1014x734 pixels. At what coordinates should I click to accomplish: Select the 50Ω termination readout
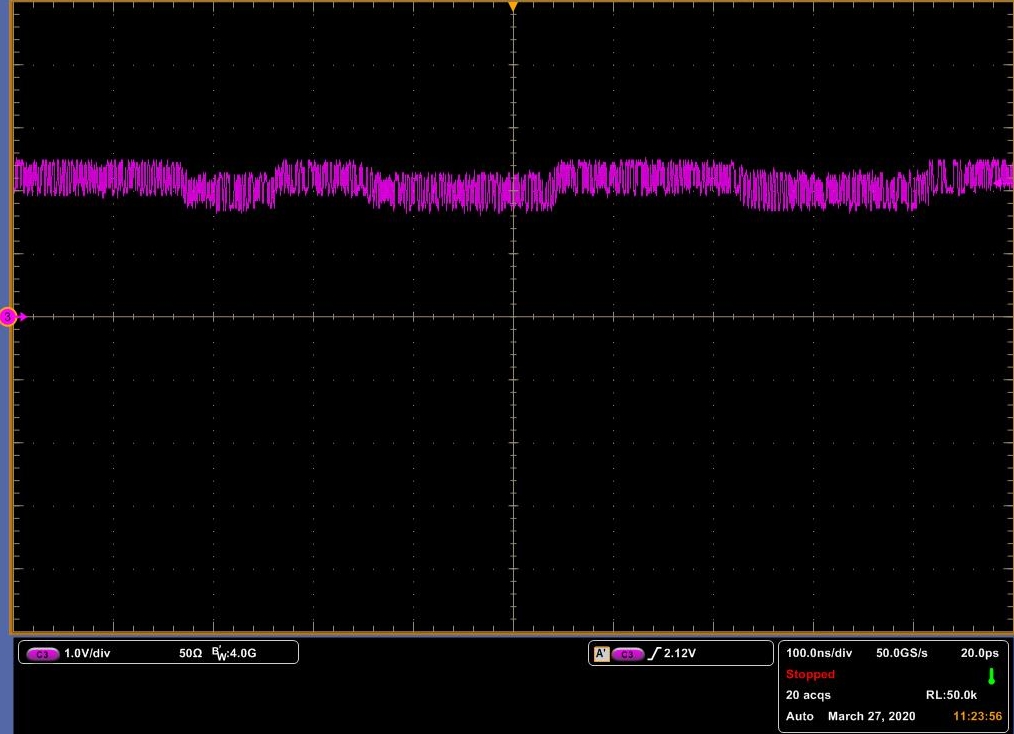(x=190, y=653)
